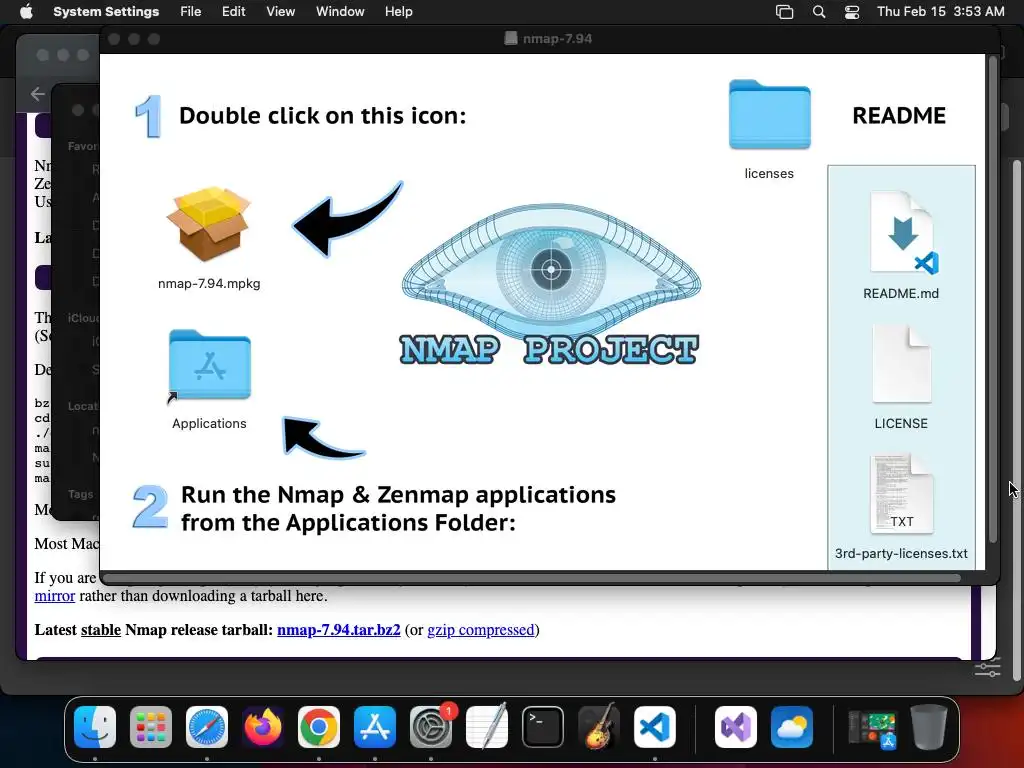Open System Settings from the Dock
1024x768 pixels.
tap(431, 727)
